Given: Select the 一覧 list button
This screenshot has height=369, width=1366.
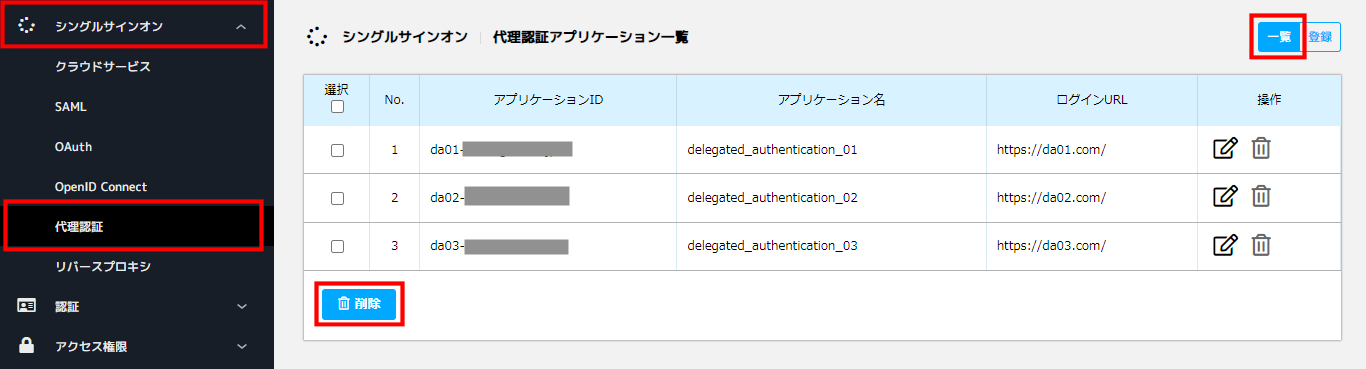Looking at the screenshot, I should point(1279,37).
